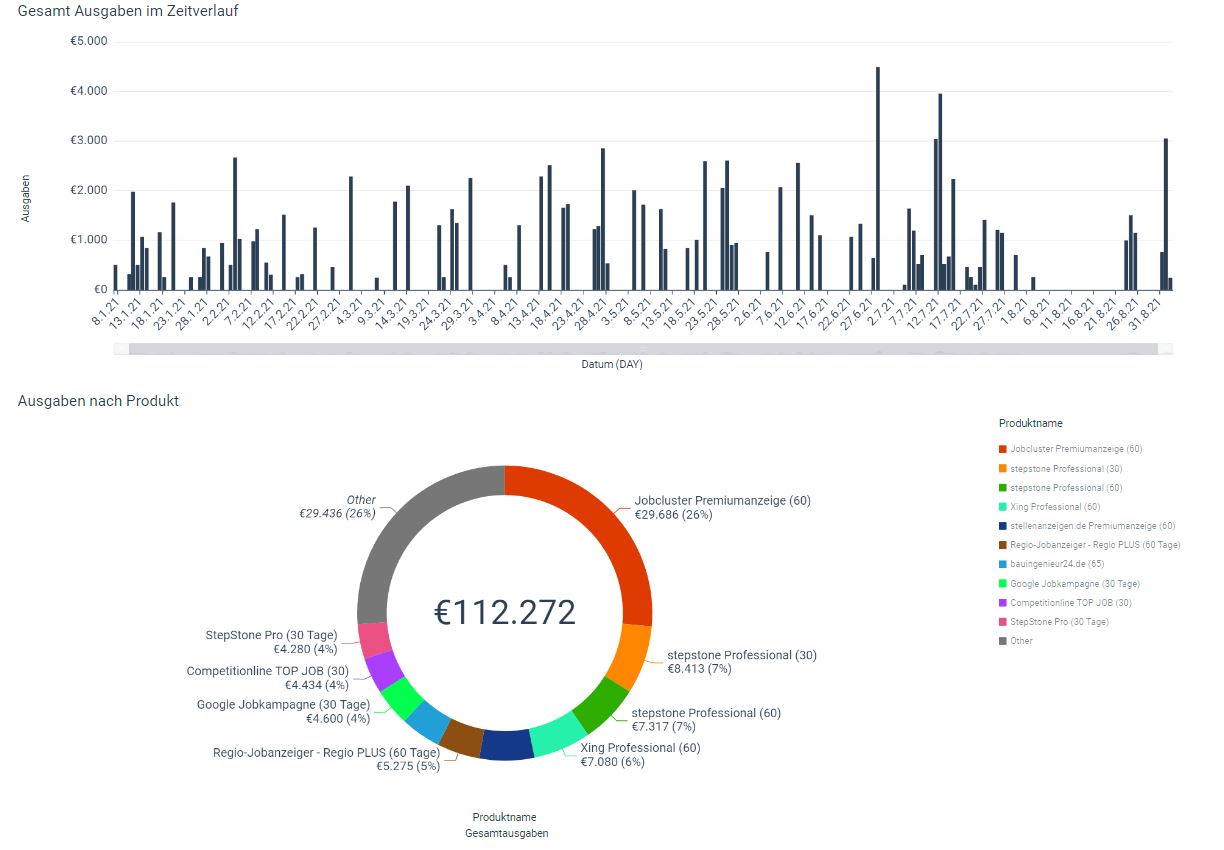Toggle the Other series in legend
Viewport: 1224px width, 850px height.
[x=1020, y=641]
